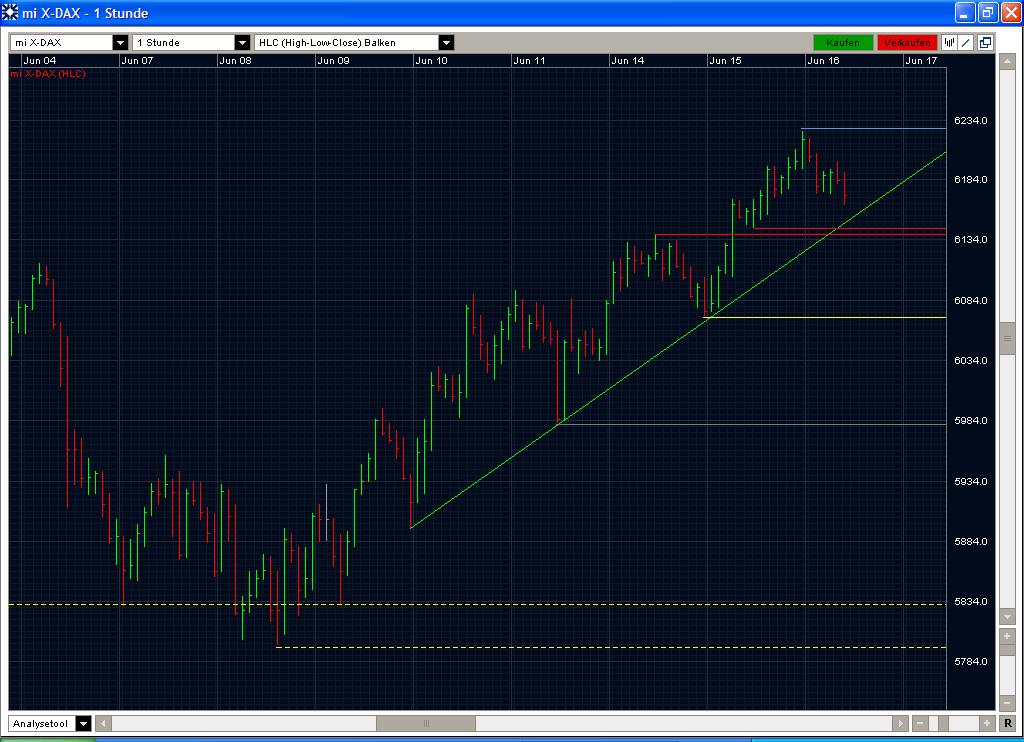This screenshot has height=742, width=1024.
Task: Click the 5834.0 price axis label
Action: click(x=970, y=602)
